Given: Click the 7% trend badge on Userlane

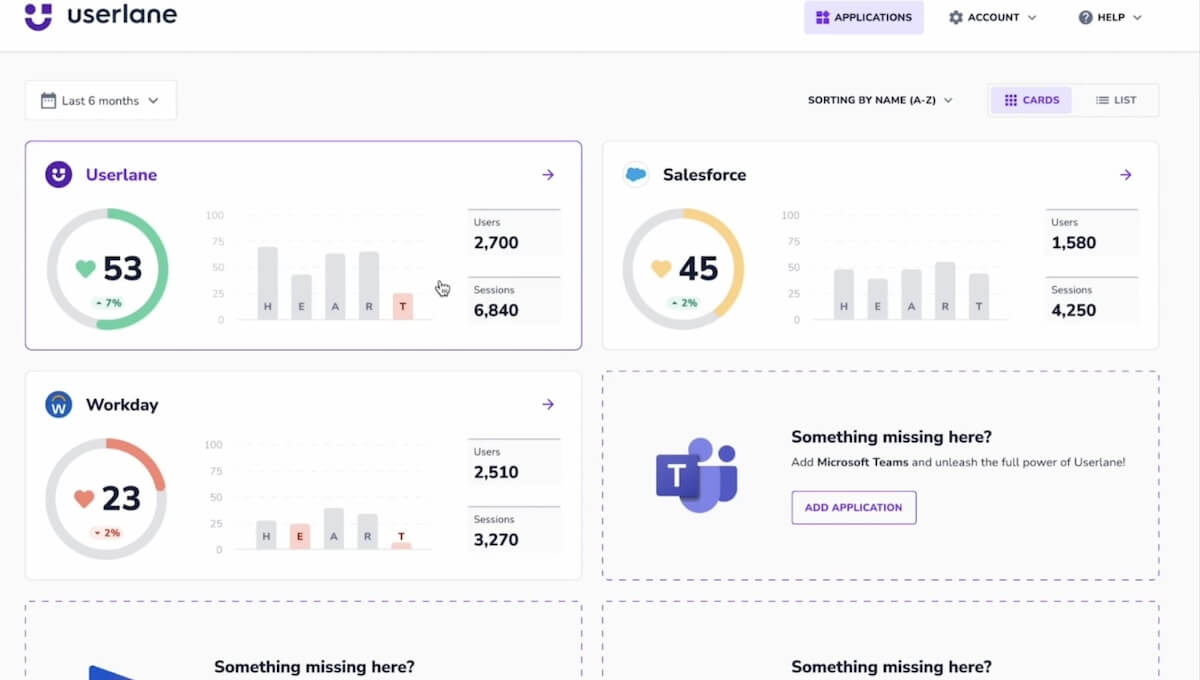Looking at the screenshot, I should pyautogui.click(x=107, y=303).
